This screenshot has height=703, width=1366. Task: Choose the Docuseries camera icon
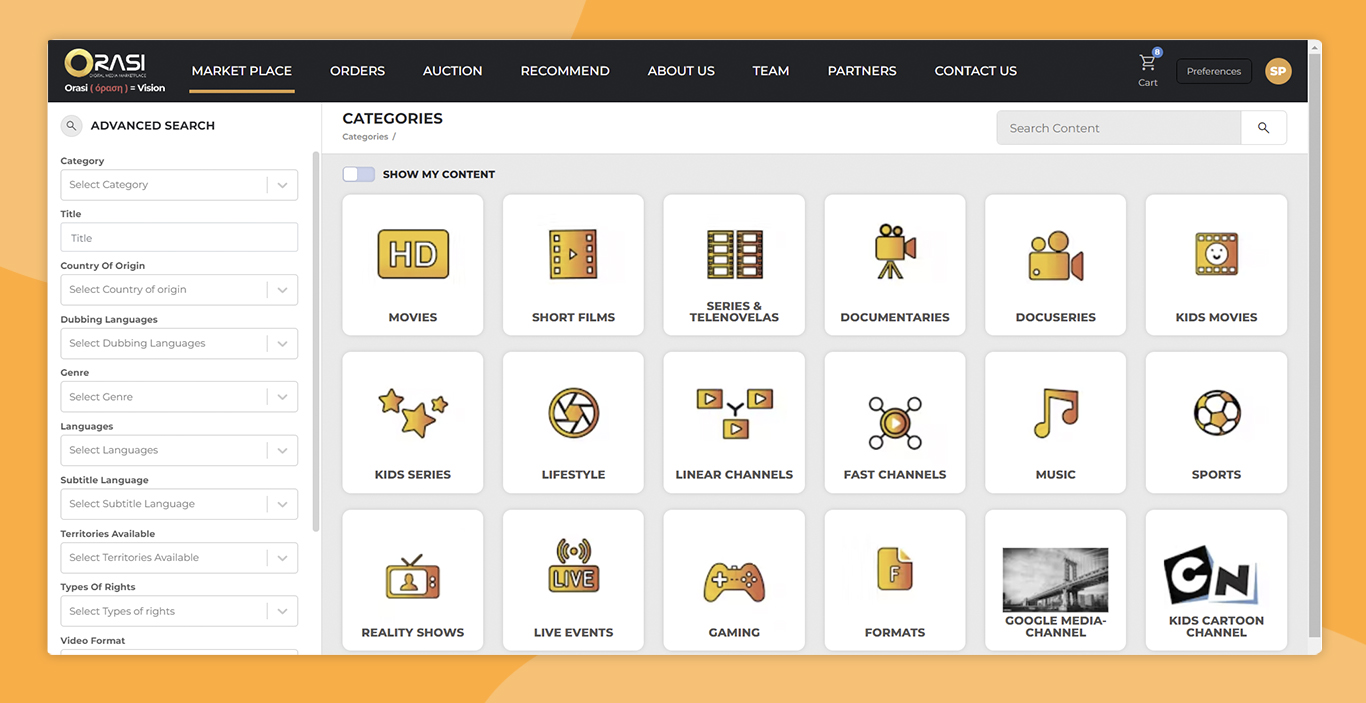1055,256
